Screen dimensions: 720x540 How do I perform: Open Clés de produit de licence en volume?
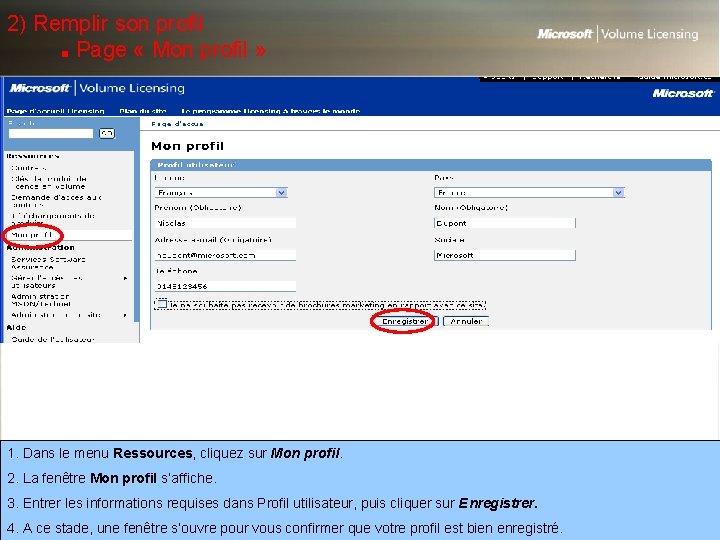point(49,182)
